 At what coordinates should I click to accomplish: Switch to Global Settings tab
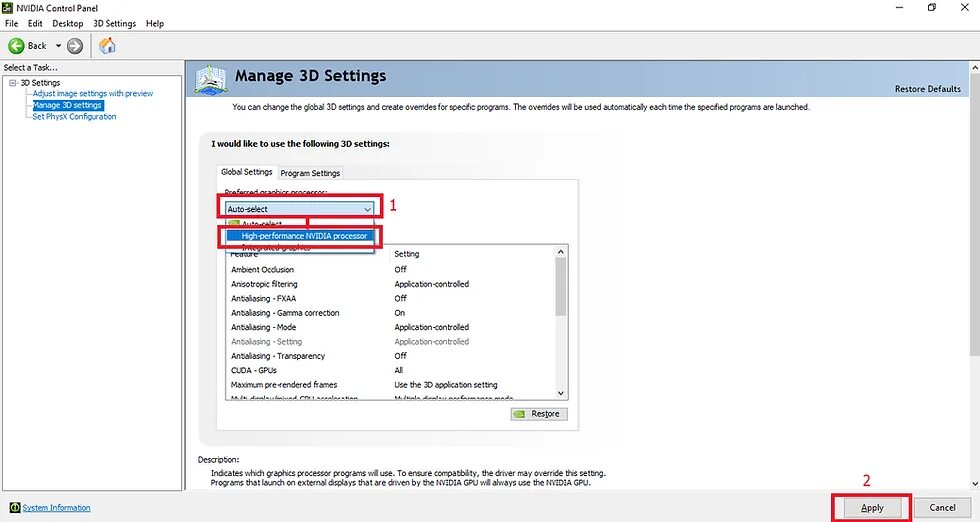(246, 172)
